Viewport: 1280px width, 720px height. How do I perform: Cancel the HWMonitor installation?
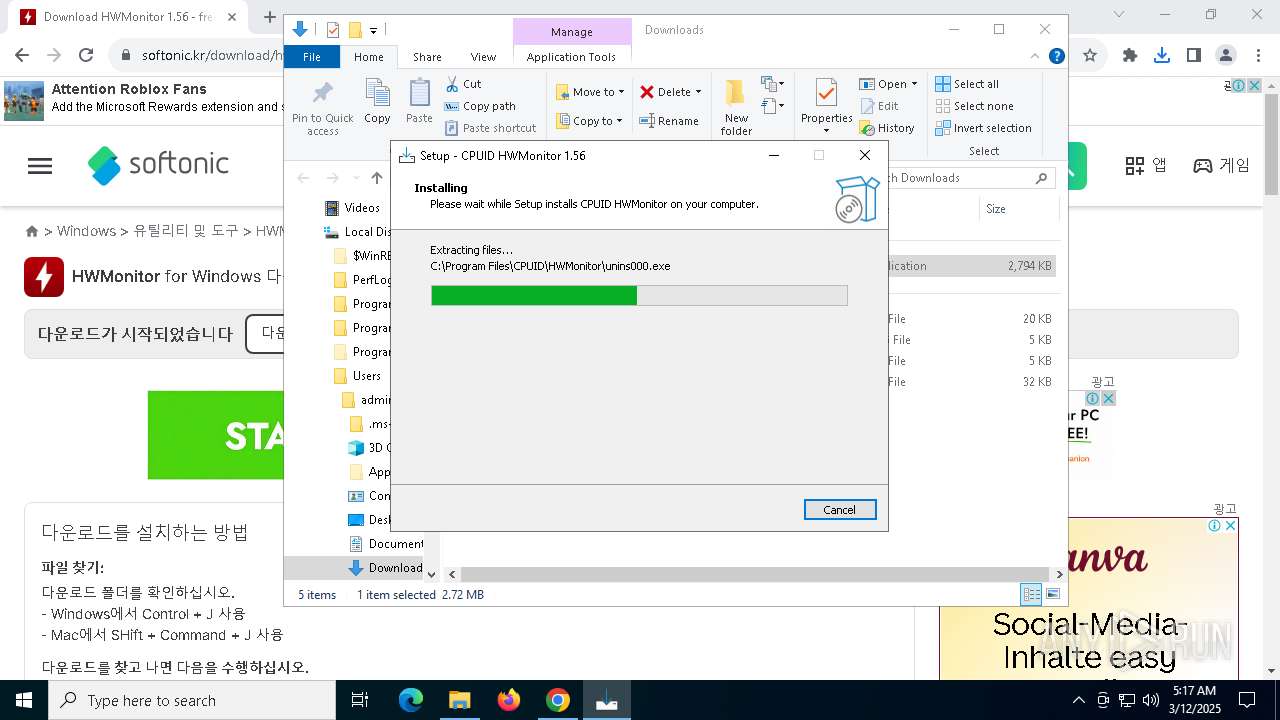[x=840, y=510]
